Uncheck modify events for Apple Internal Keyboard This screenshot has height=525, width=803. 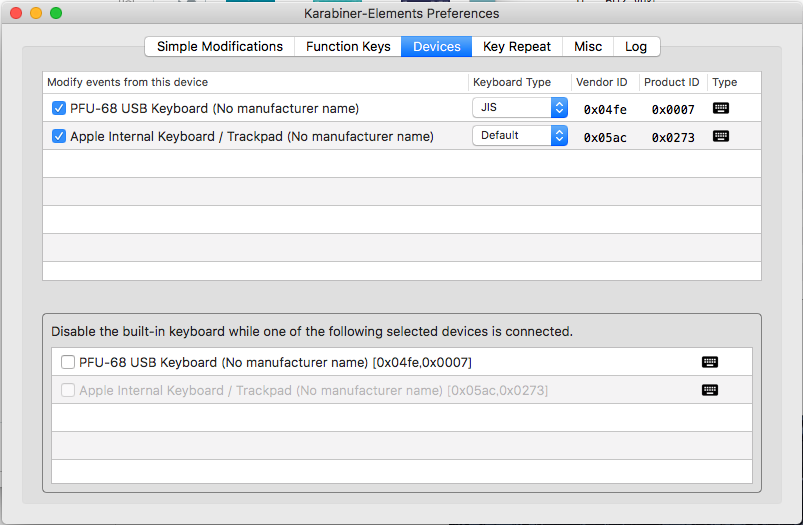pos(59,136)
